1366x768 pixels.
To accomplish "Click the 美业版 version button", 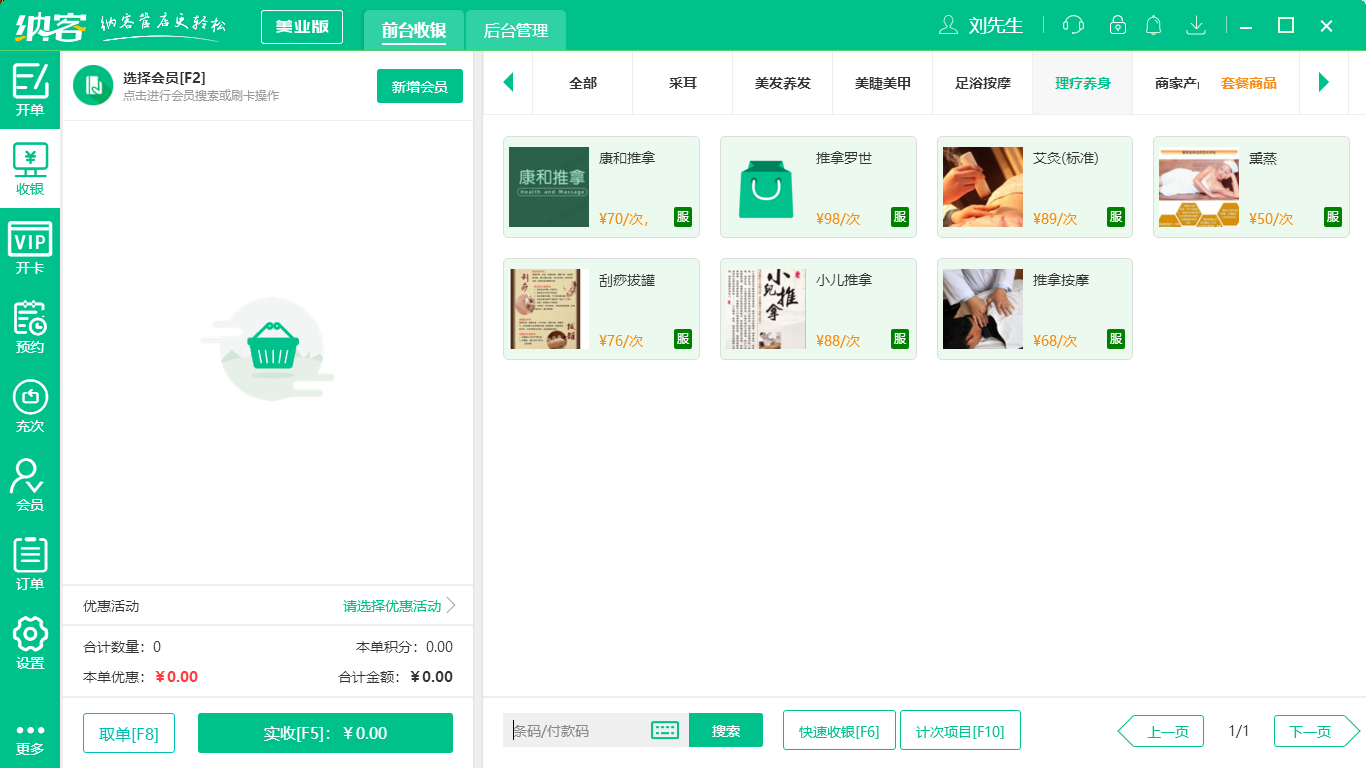I will (302, 27).
